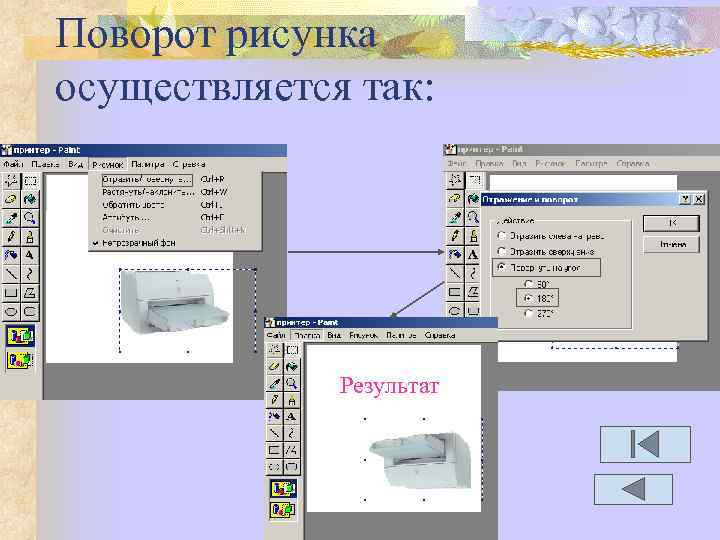Viewport: 720px width, 540px height.
Task: Pick the Eraser tool in left Paint window
Action: point(11,200)
